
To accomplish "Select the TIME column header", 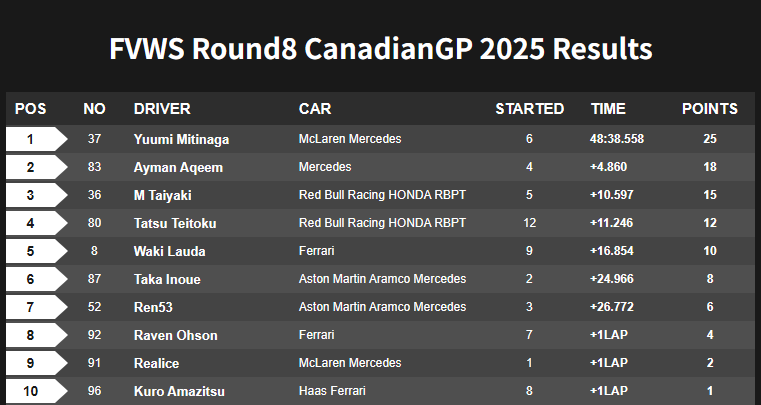I will pyautogui.click(x=608, y=109).
